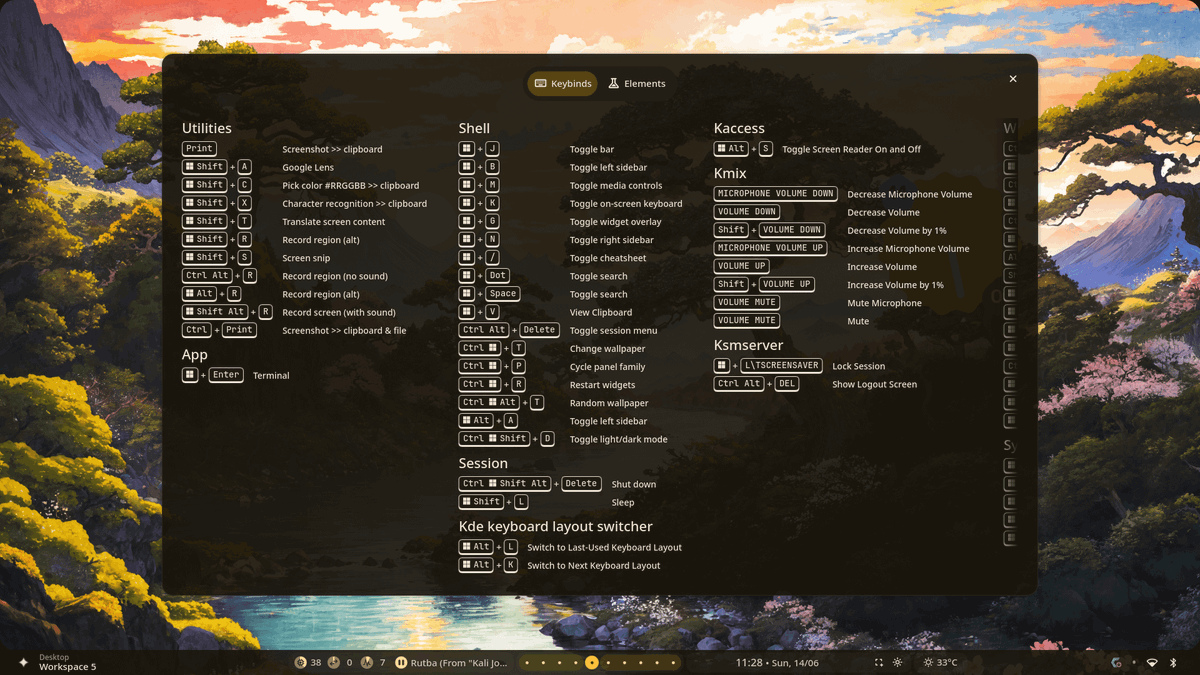Close the cheatsheet with the X button
Screen dimensions: 1200x675
pos(1013,79)
